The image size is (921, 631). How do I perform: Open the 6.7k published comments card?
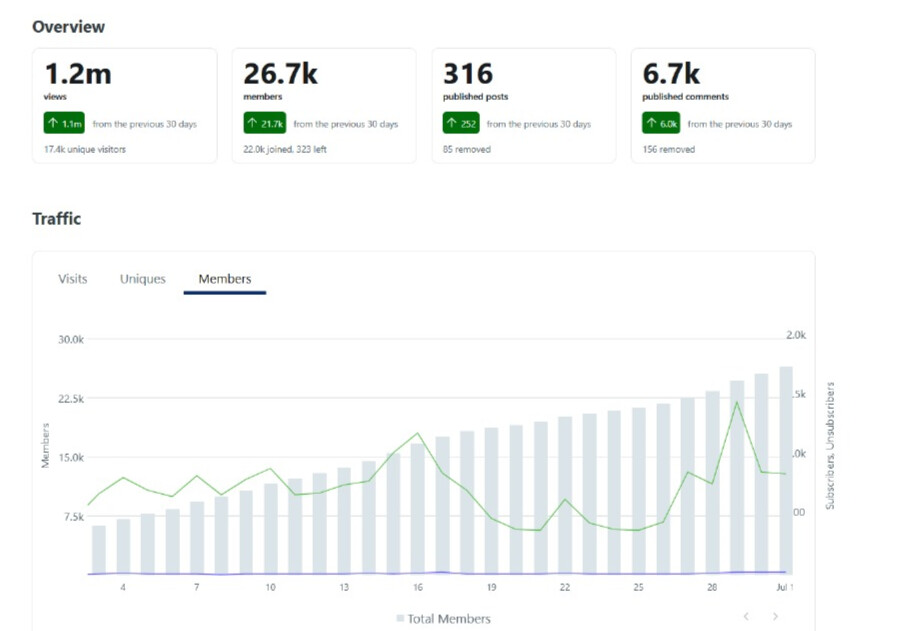(x=723, y=106)
